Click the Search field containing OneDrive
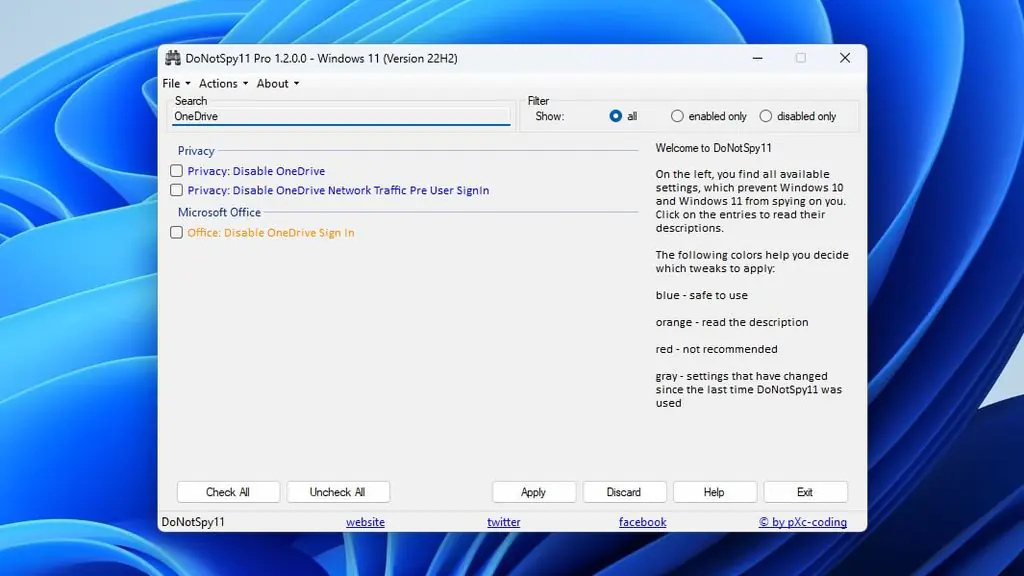 (x=340, y=117)
